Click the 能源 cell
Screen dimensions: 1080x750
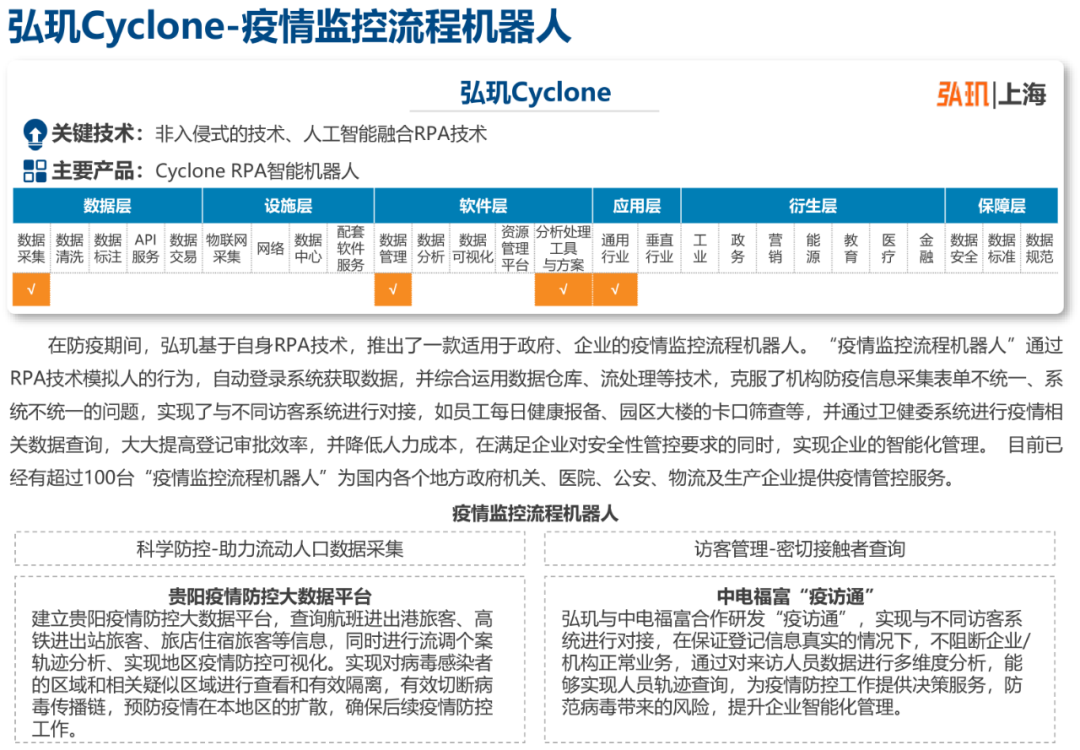click(813, 249)
